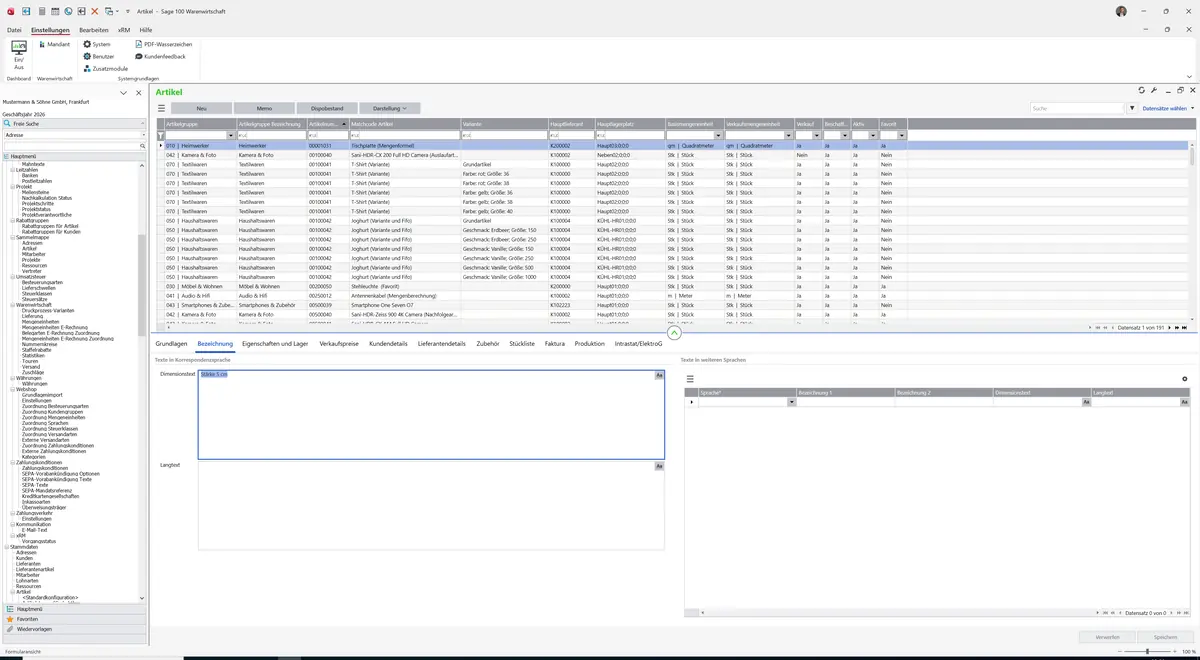Collapse the detail pane with round chevron

(674, 333)
